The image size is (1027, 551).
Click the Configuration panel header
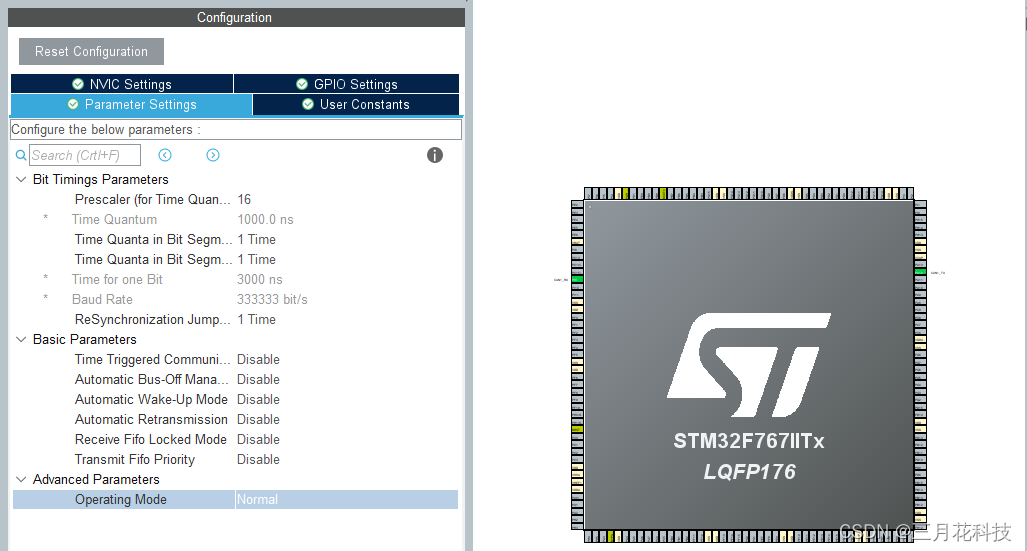pos(236,18)
